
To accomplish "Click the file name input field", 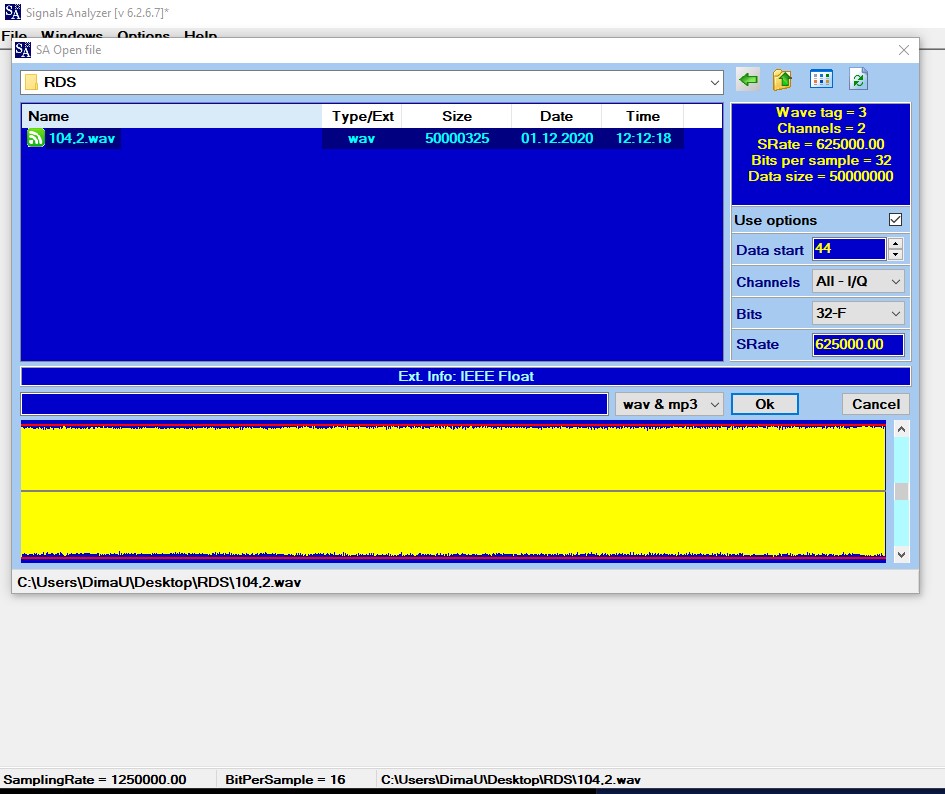I will pyautogui.click(x=314, y=405).
